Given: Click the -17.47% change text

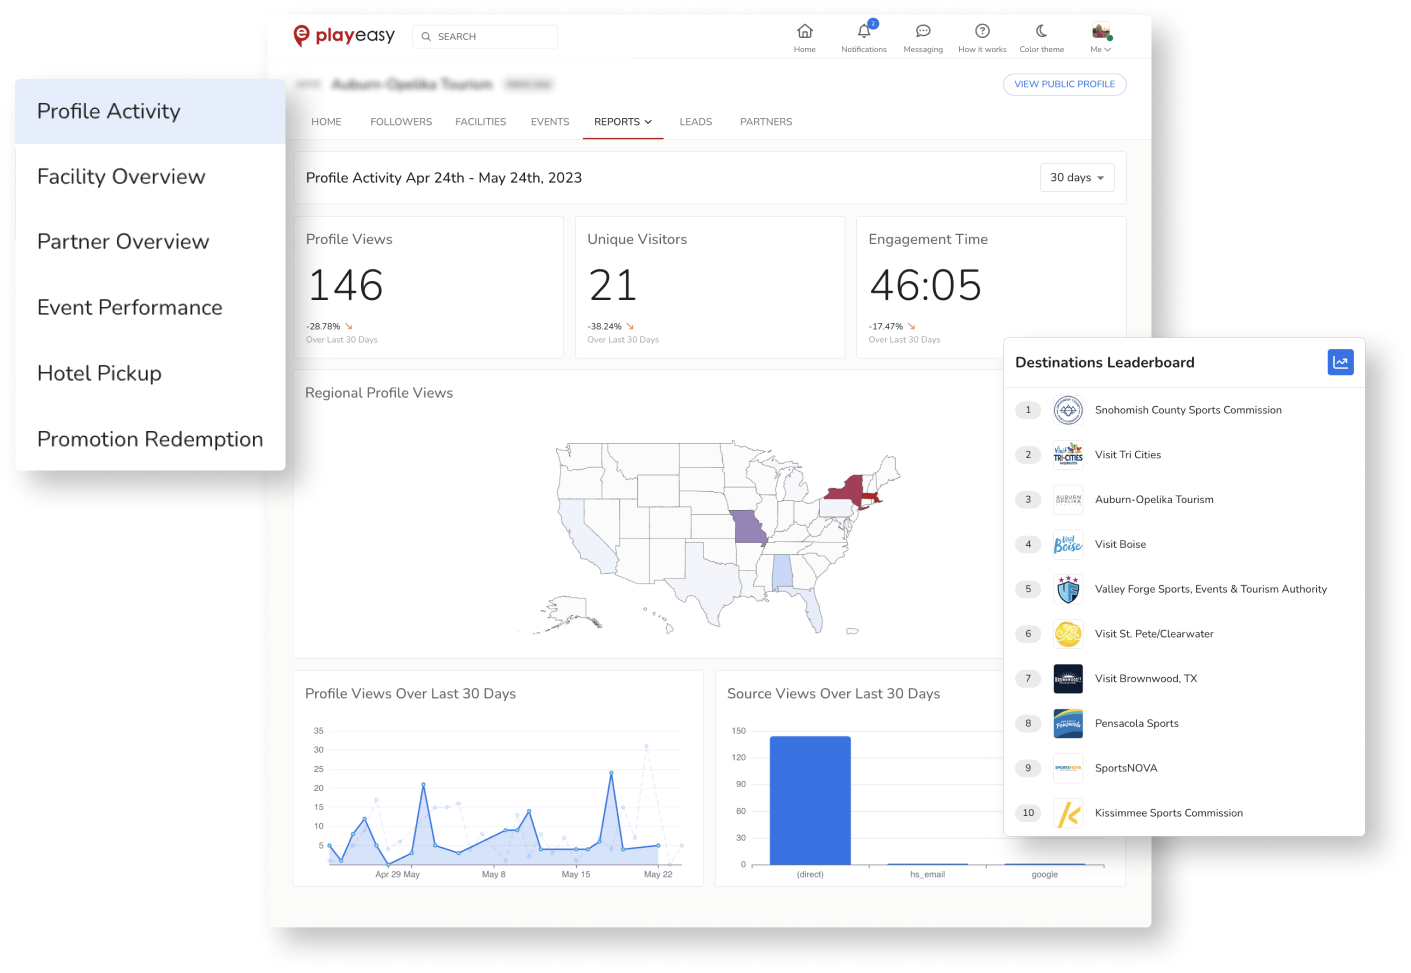Looking at the screenshot, I should pyautogui.click(x=886, y=327).
